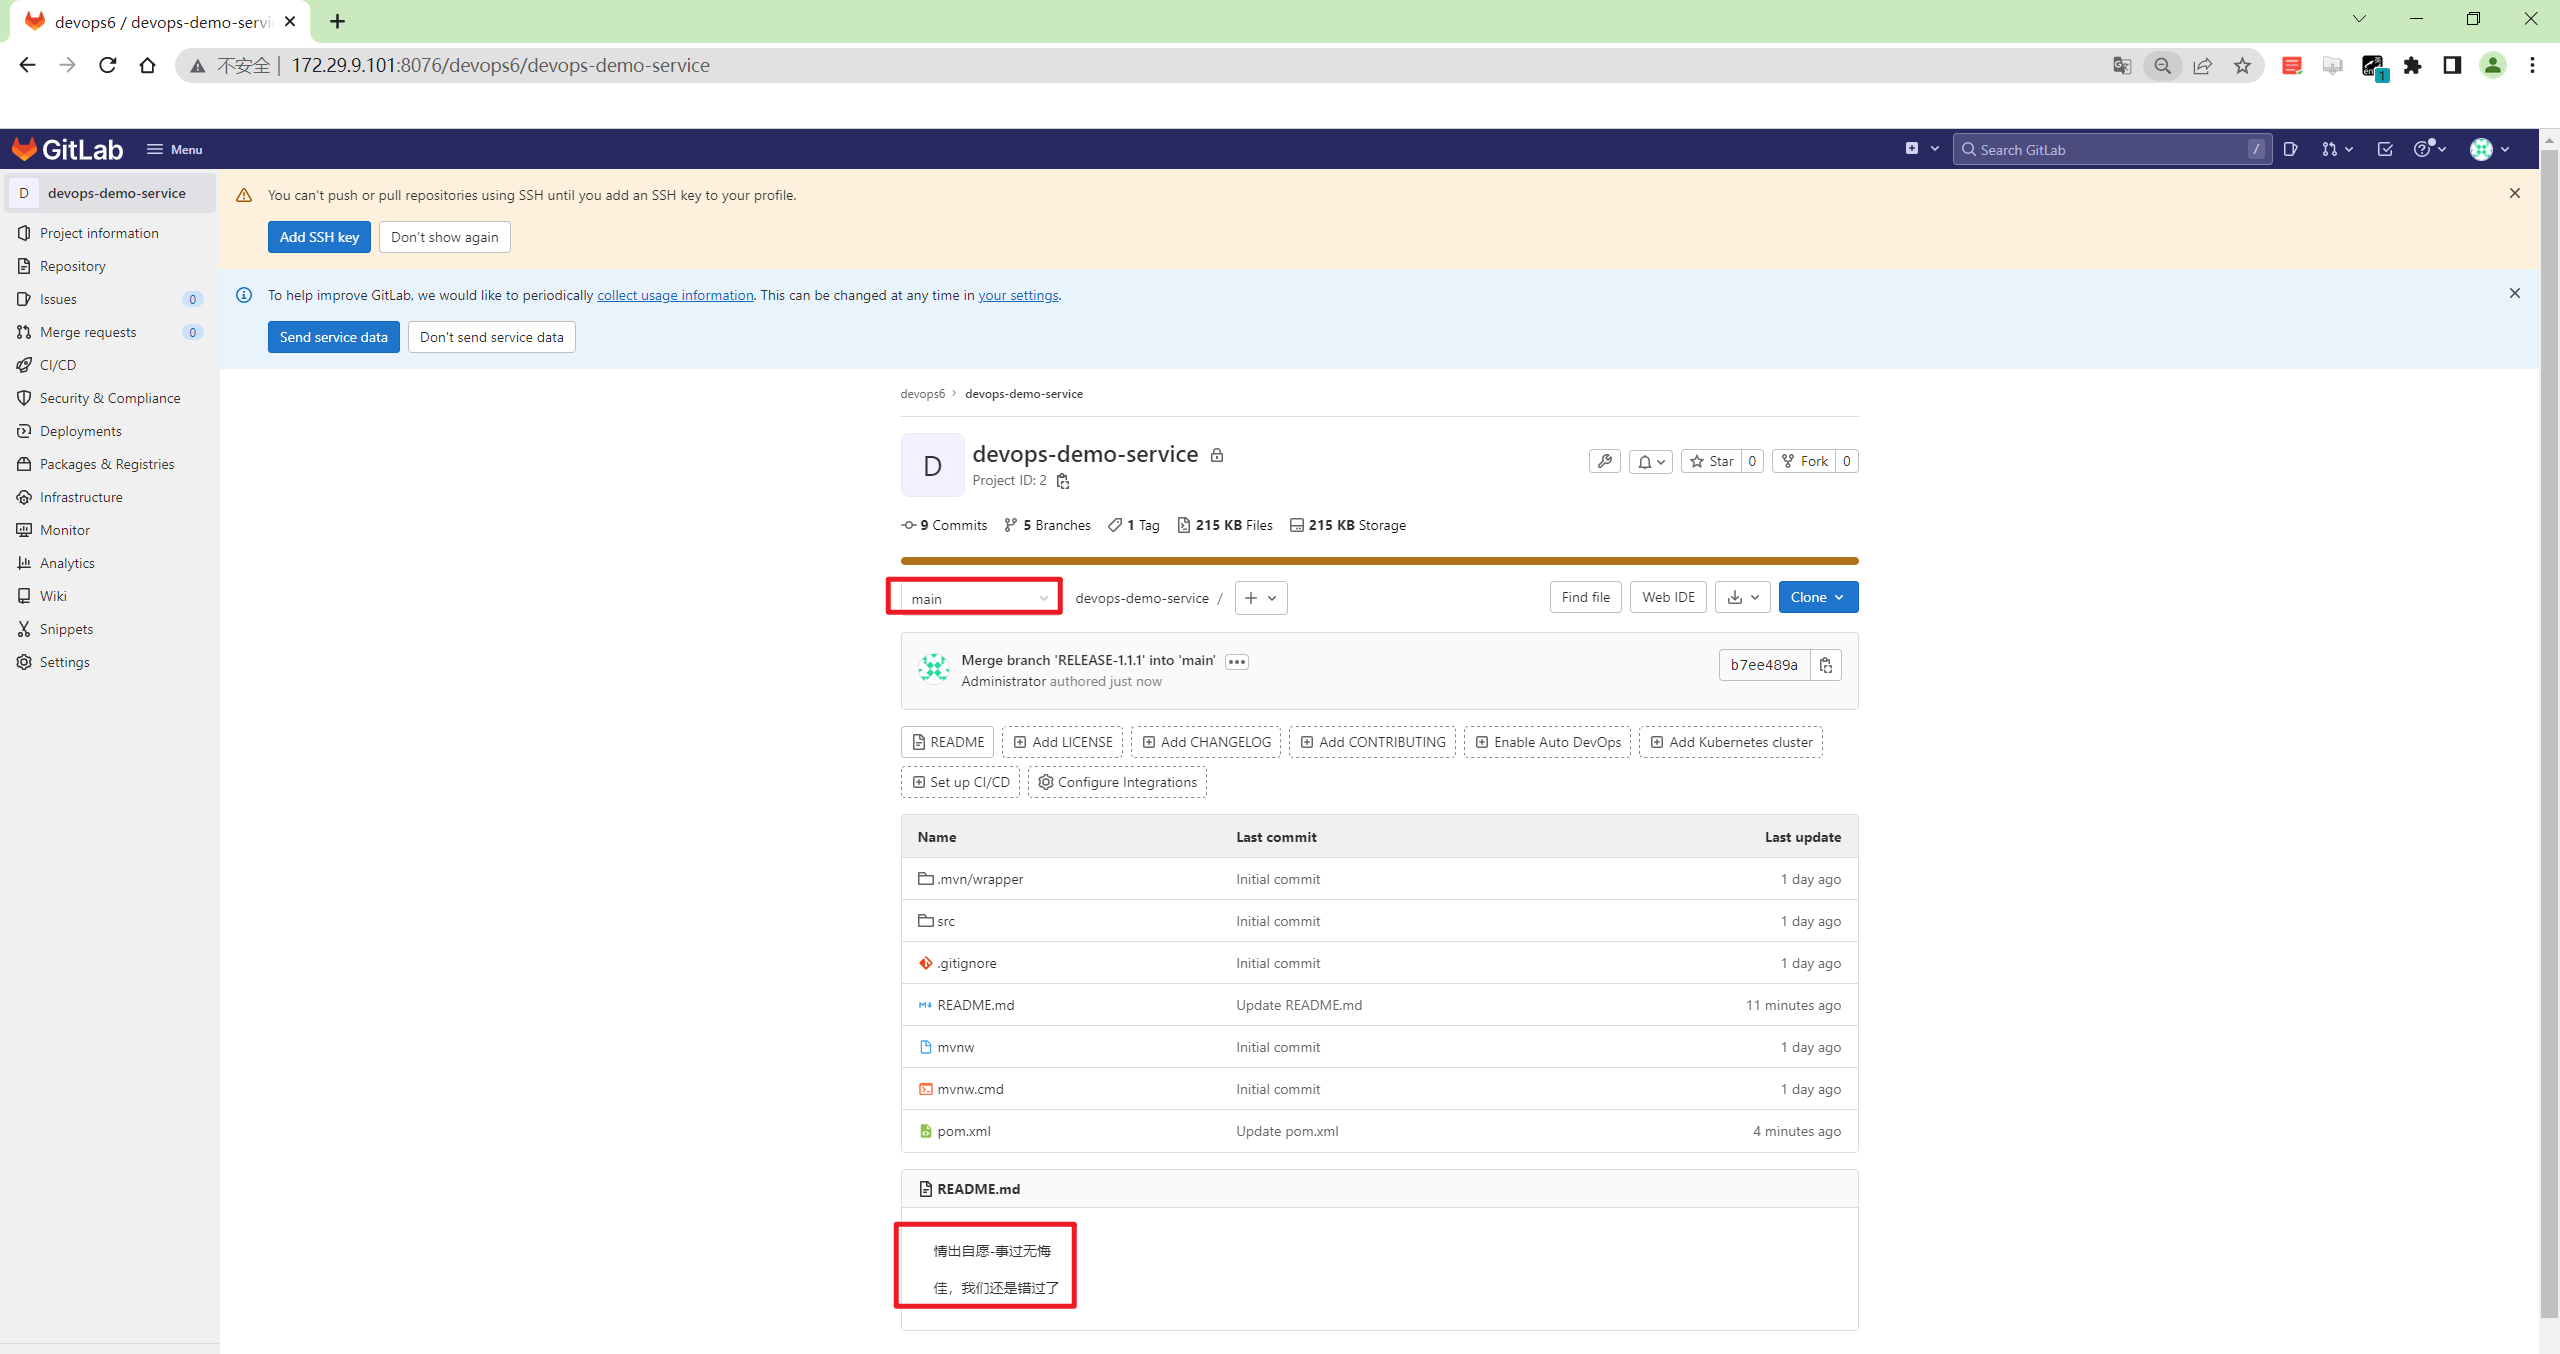Open the CI/CD sidebar menu
The image size is (2560, 1354).
[x=58, y=365]
